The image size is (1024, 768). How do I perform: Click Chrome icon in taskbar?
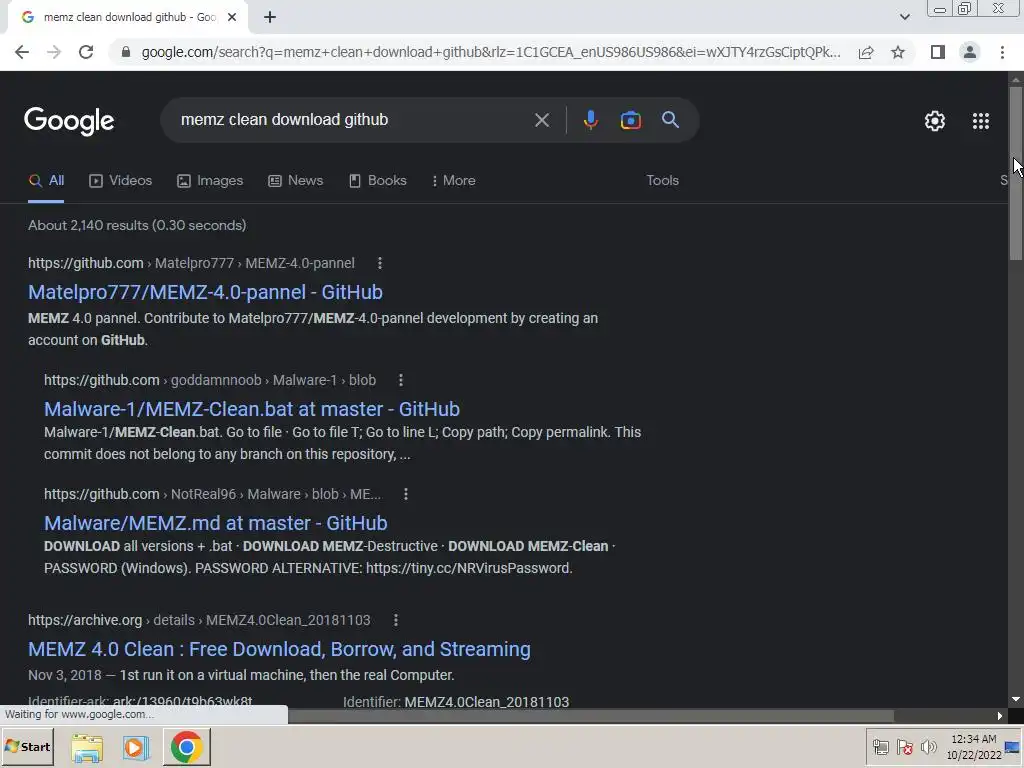(187, 747)
